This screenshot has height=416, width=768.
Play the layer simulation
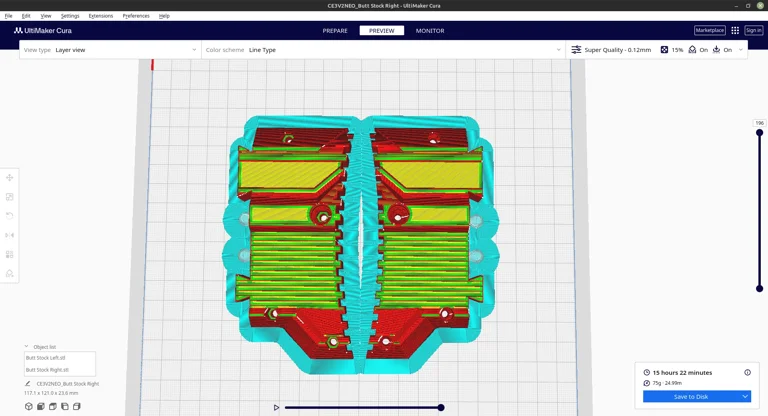(x=277, y=407)
